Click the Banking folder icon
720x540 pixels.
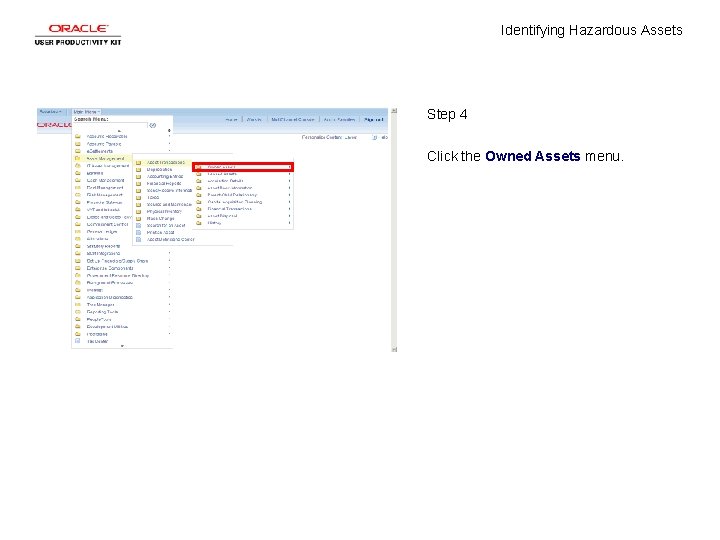(78, 173)
